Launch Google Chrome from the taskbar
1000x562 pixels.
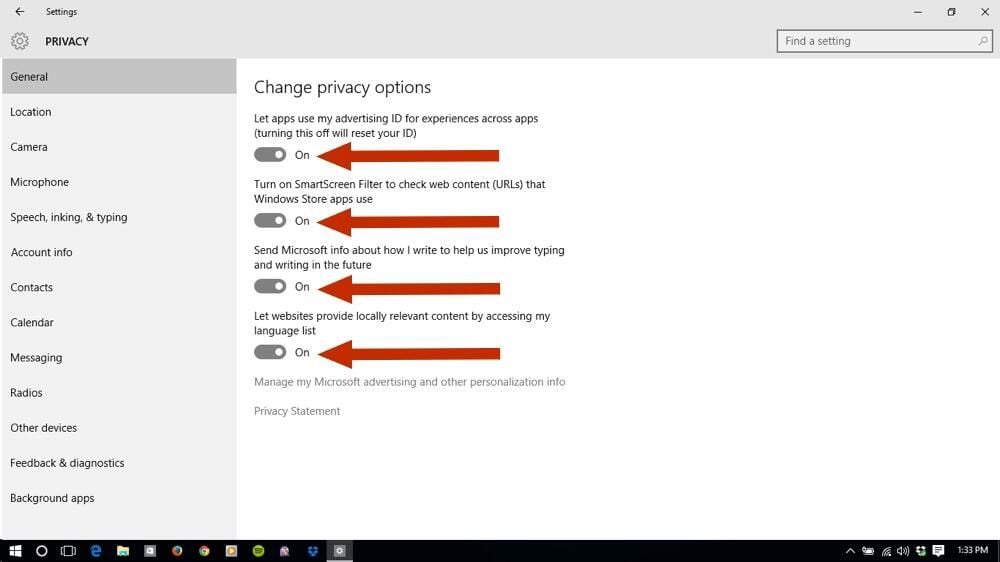click(x=204, y=551)
